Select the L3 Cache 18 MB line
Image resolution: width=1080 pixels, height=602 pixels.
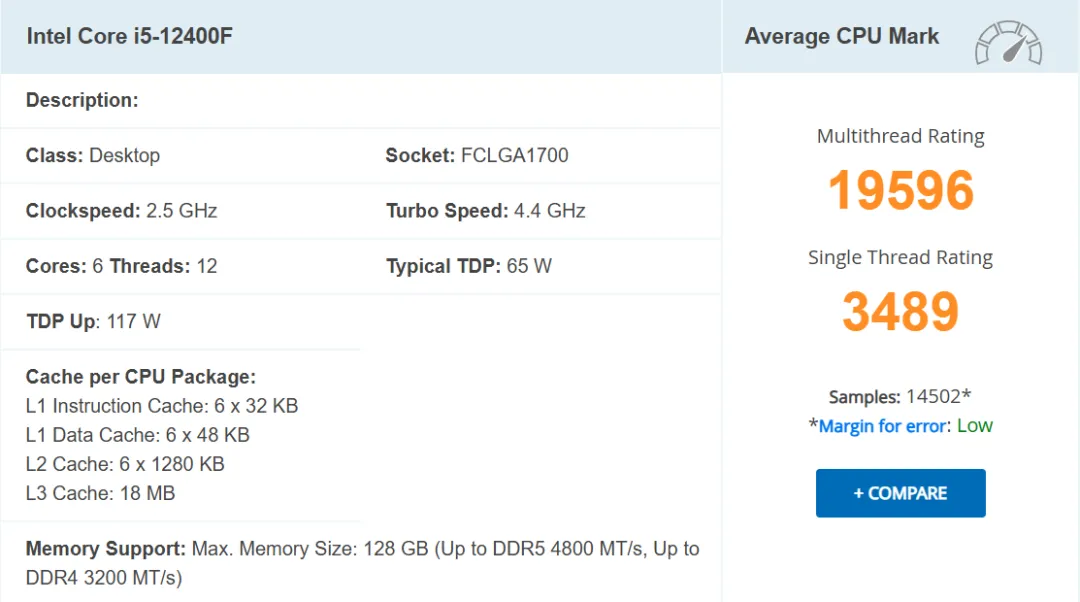pyautogui.click(x=100, y=493)
